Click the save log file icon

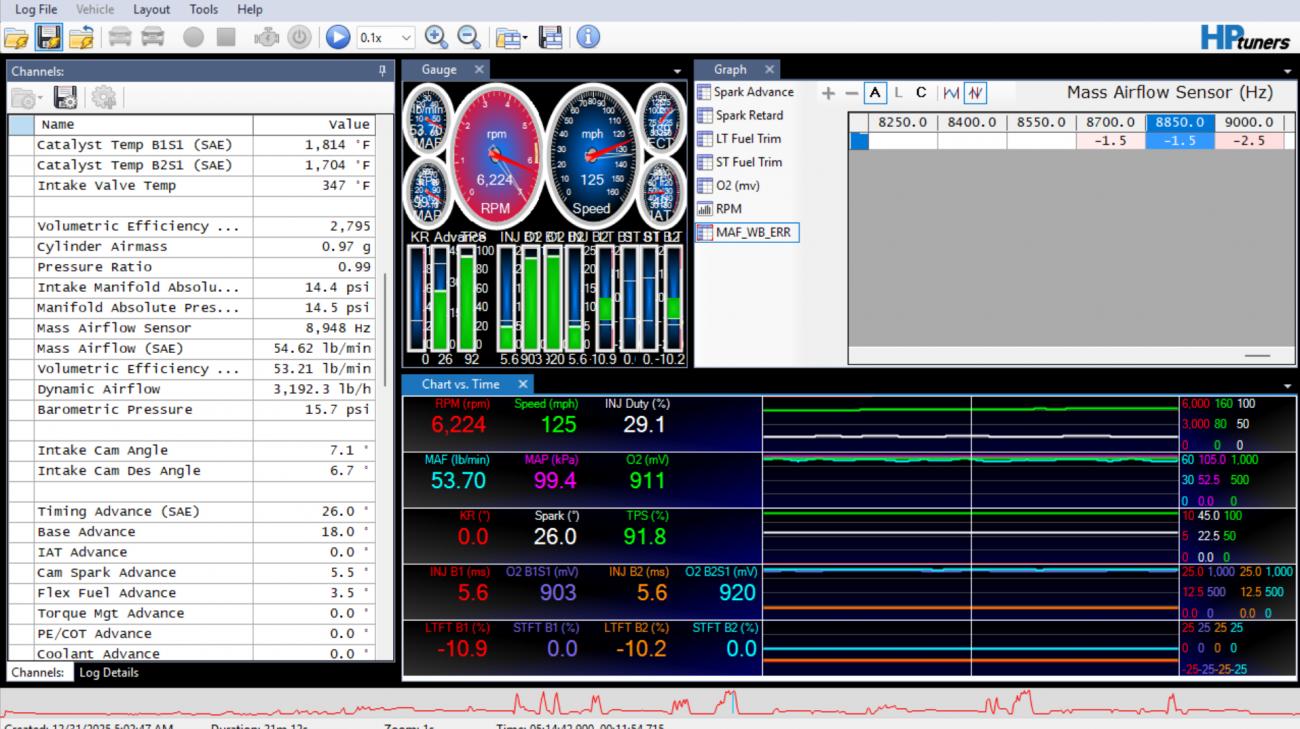pyautogui.click(x=49, y=38)
